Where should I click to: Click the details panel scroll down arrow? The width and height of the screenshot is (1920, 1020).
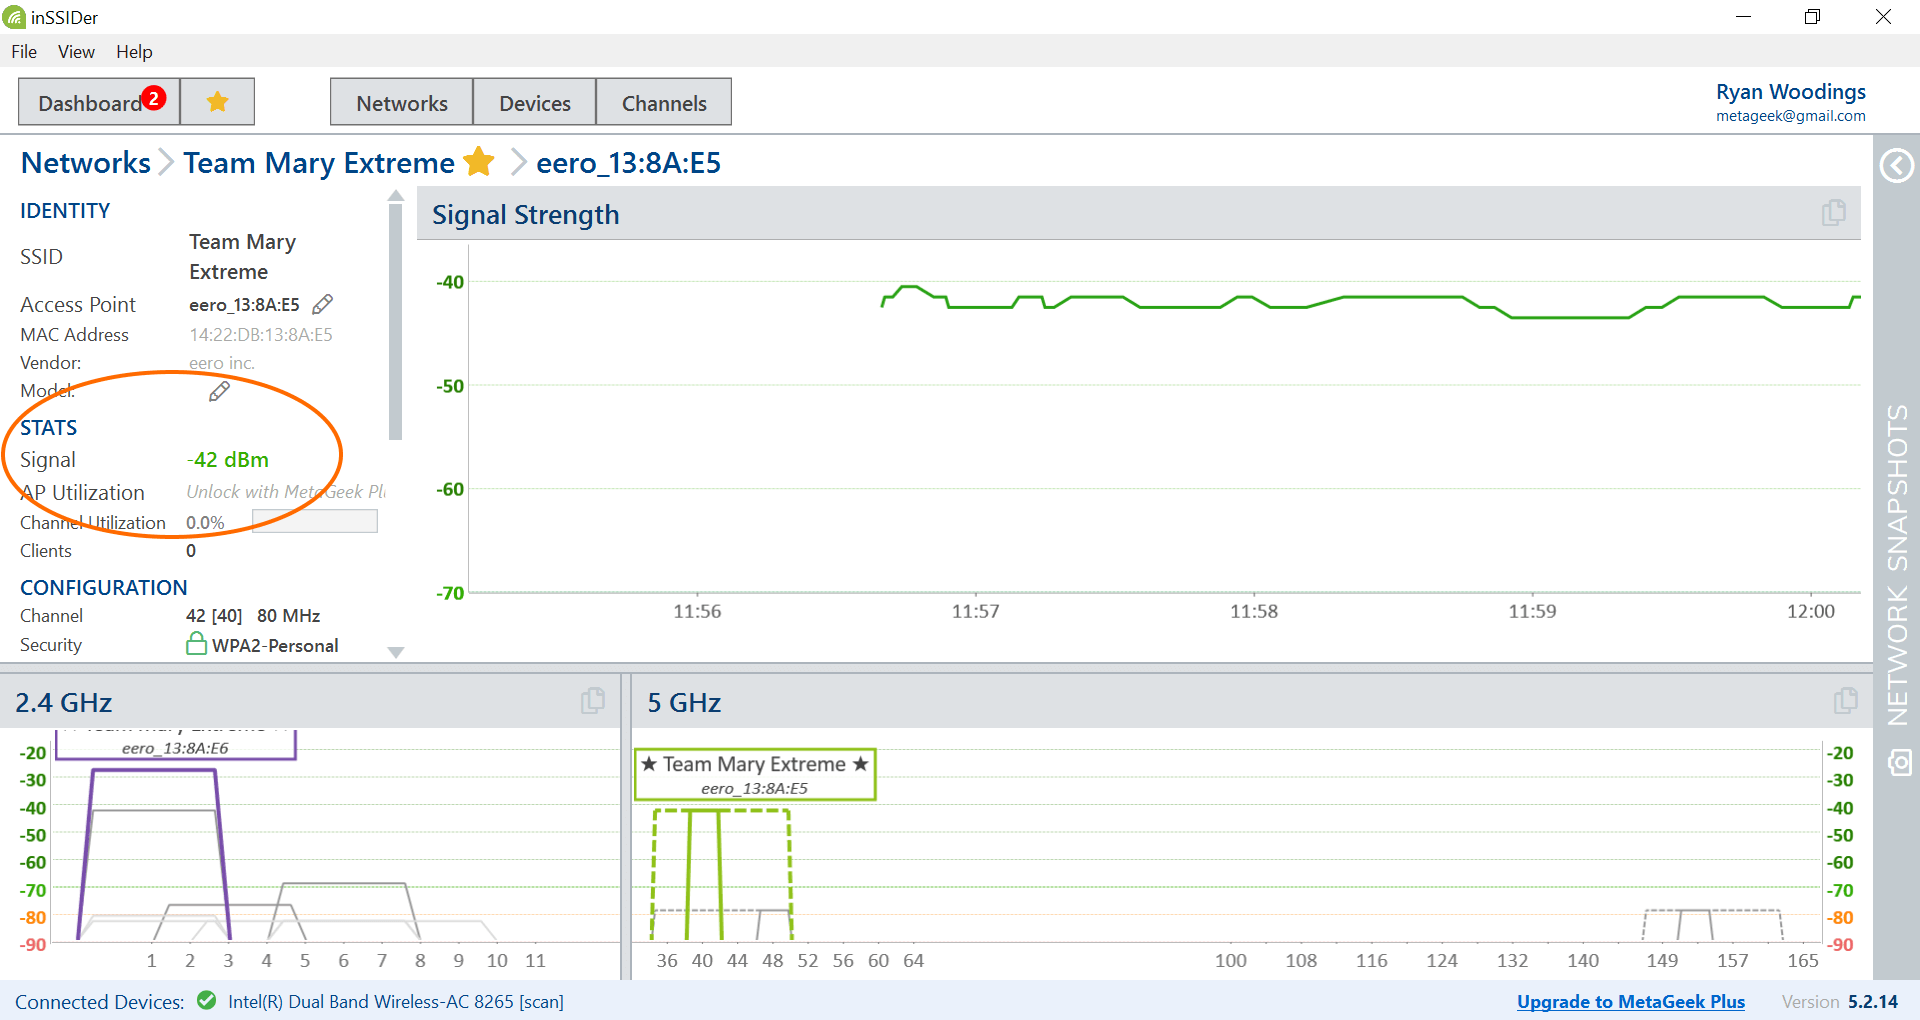point(396,652)
